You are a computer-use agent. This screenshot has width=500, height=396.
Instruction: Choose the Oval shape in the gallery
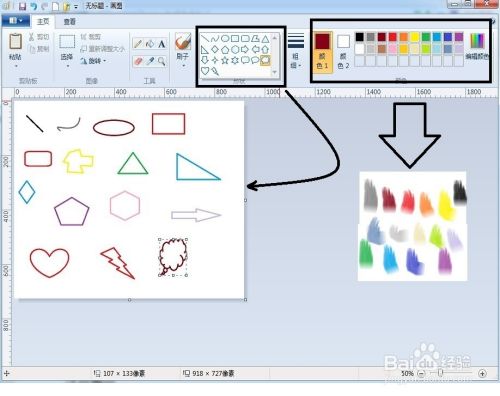tap(225, 39)
